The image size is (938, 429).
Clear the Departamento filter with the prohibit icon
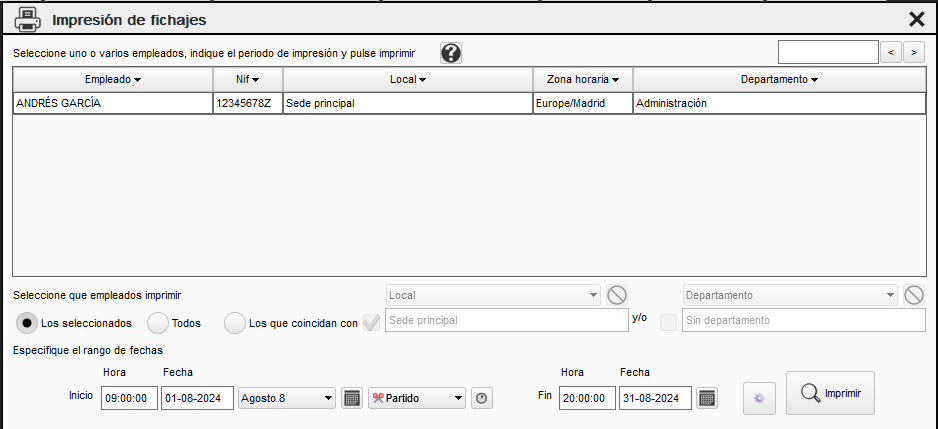913,295
